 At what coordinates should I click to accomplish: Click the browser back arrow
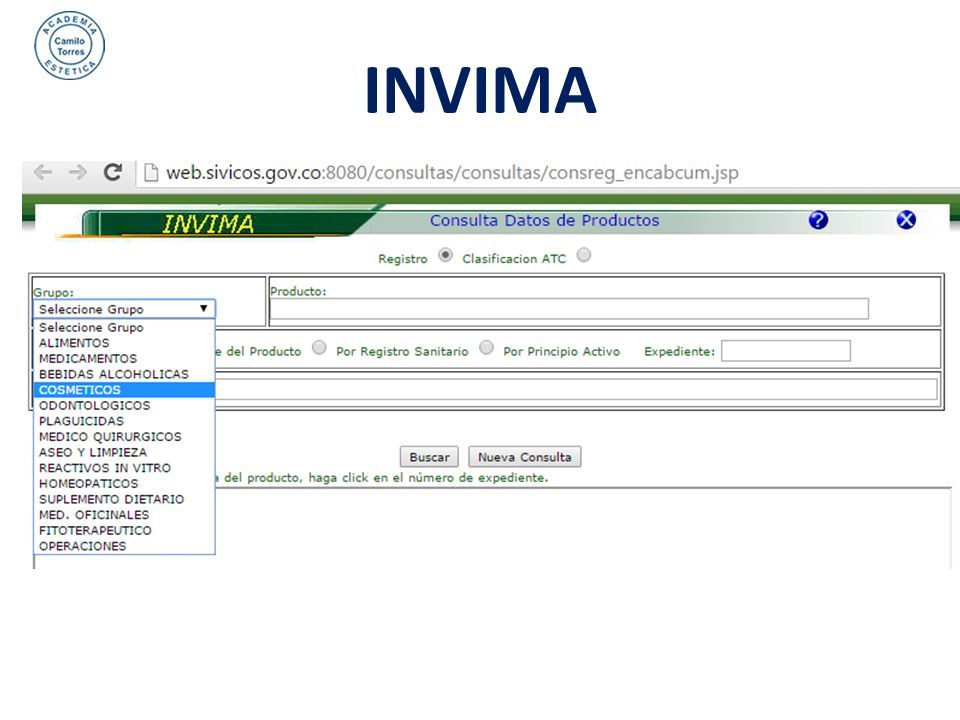tap(42, 172)
